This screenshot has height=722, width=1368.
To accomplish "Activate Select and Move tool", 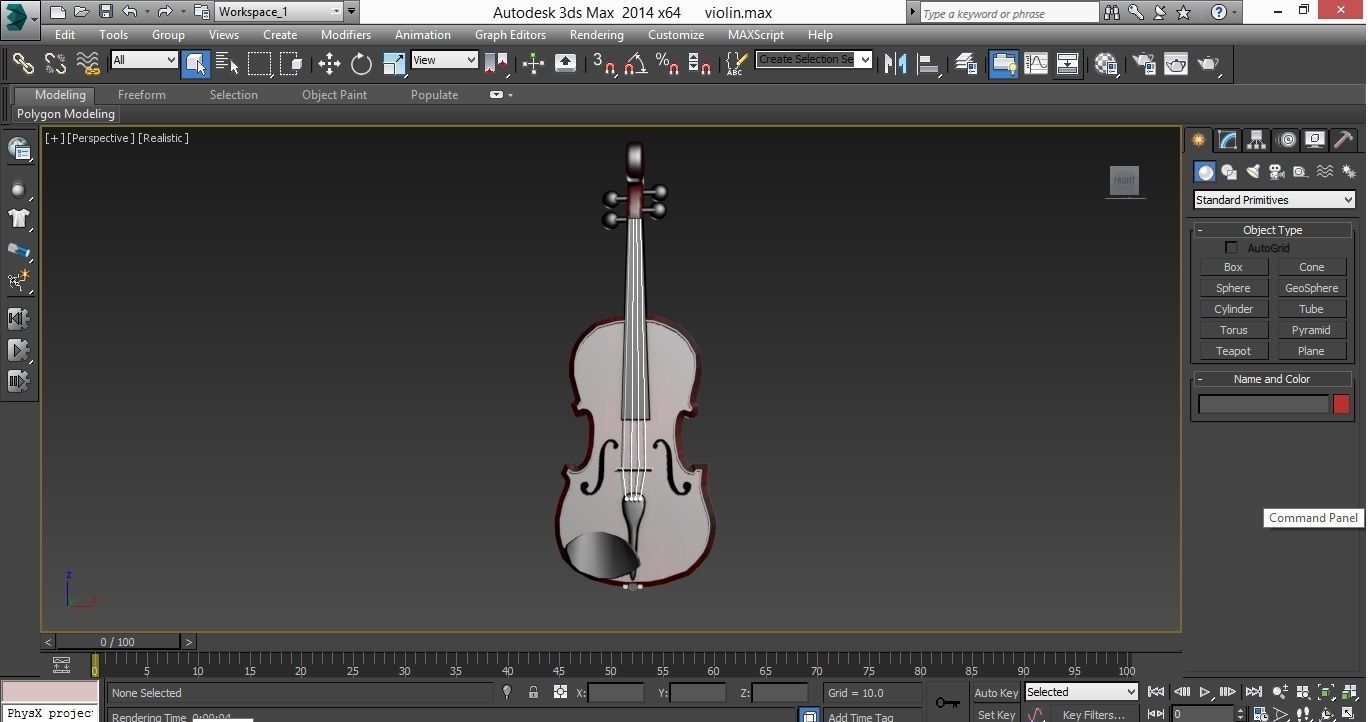I will (329, 64).
